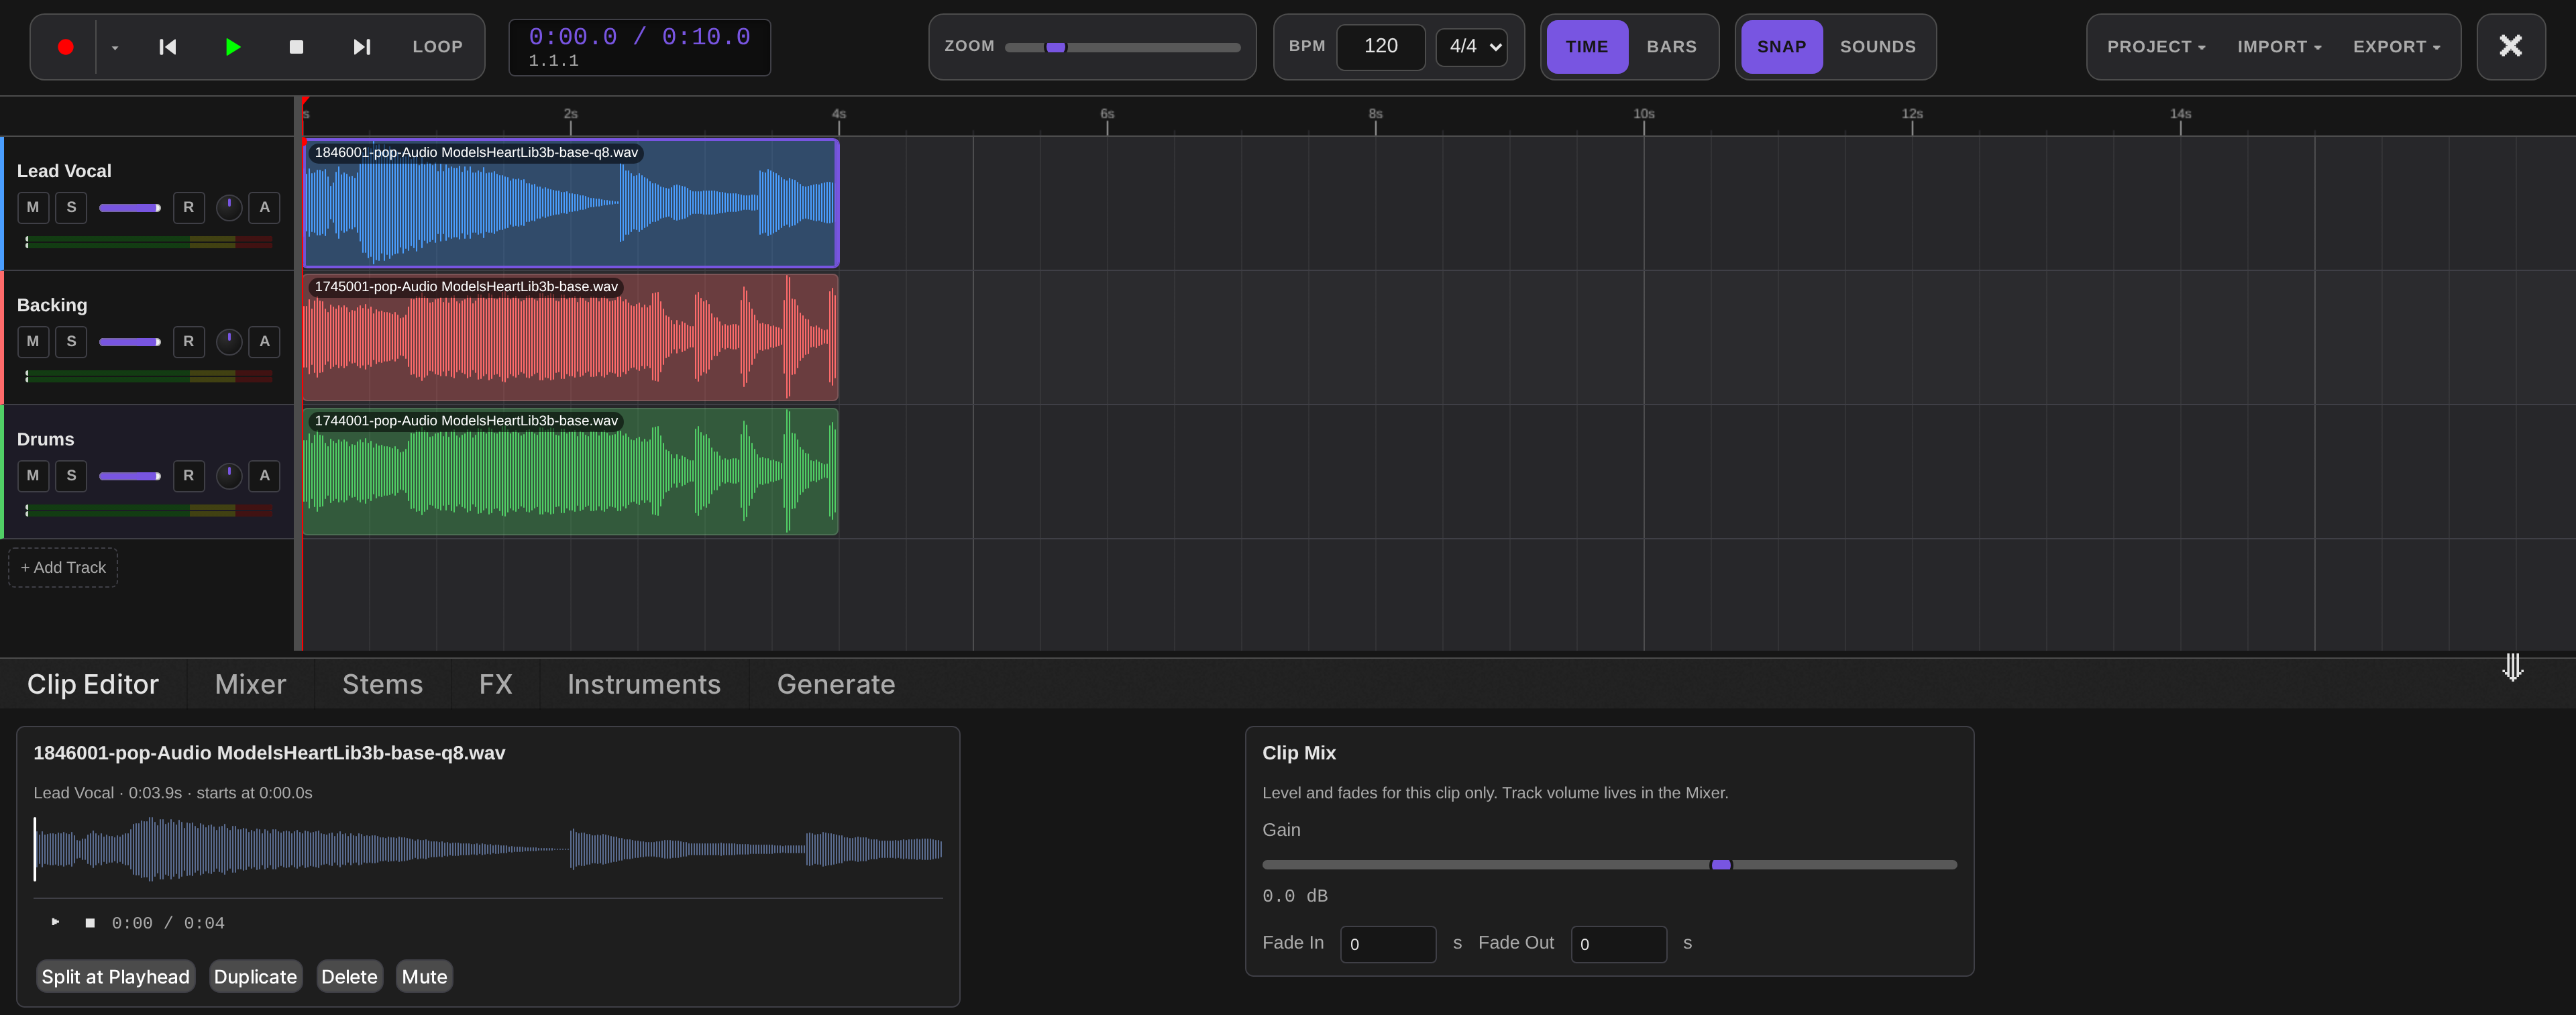The image size is (2576, 1015).
Task: Mute the Backing track
Action: tap(33, 341)
